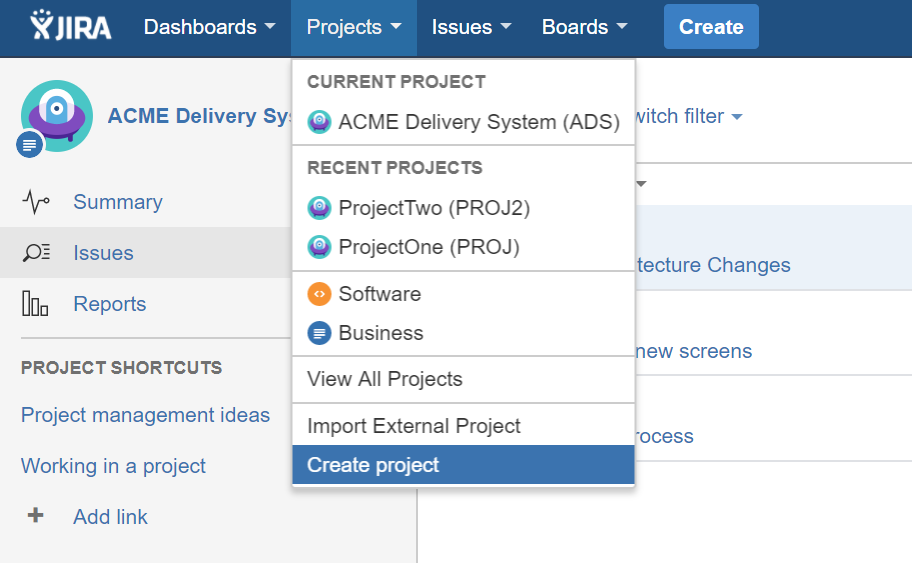This screenshot has height=563, width=912.
Task: Select Import External Project option
Action: 464,426
